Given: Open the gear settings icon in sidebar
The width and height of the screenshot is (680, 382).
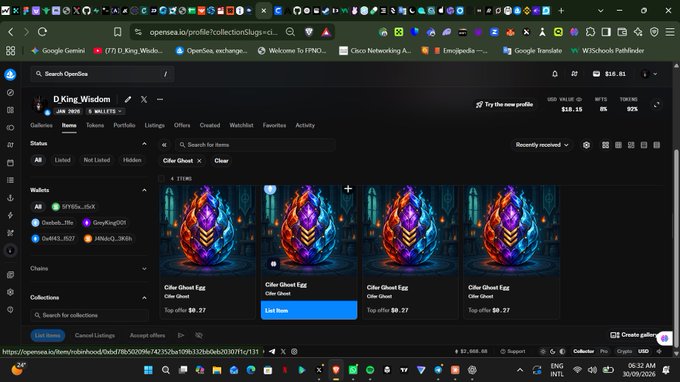Looking at the screenshot, I should pyautogui.click(x=10, y=292).
